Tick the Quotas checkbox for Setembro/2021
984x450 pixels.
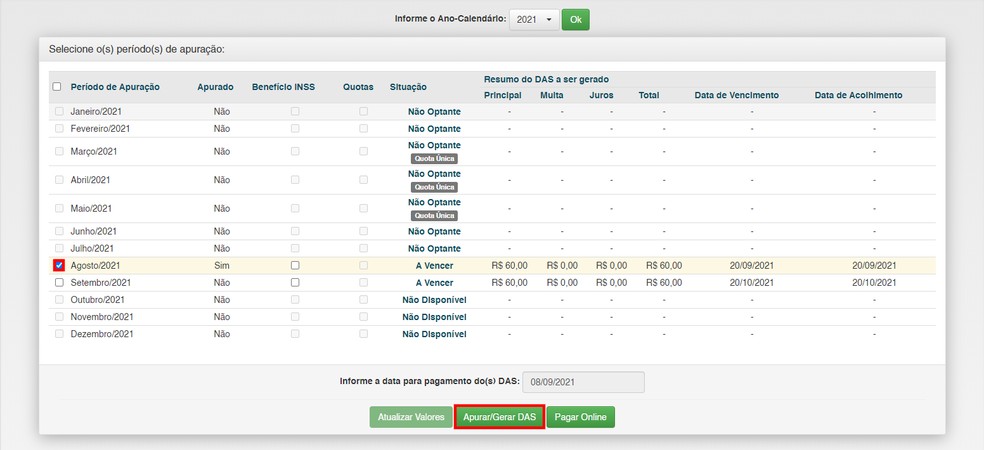363,283
